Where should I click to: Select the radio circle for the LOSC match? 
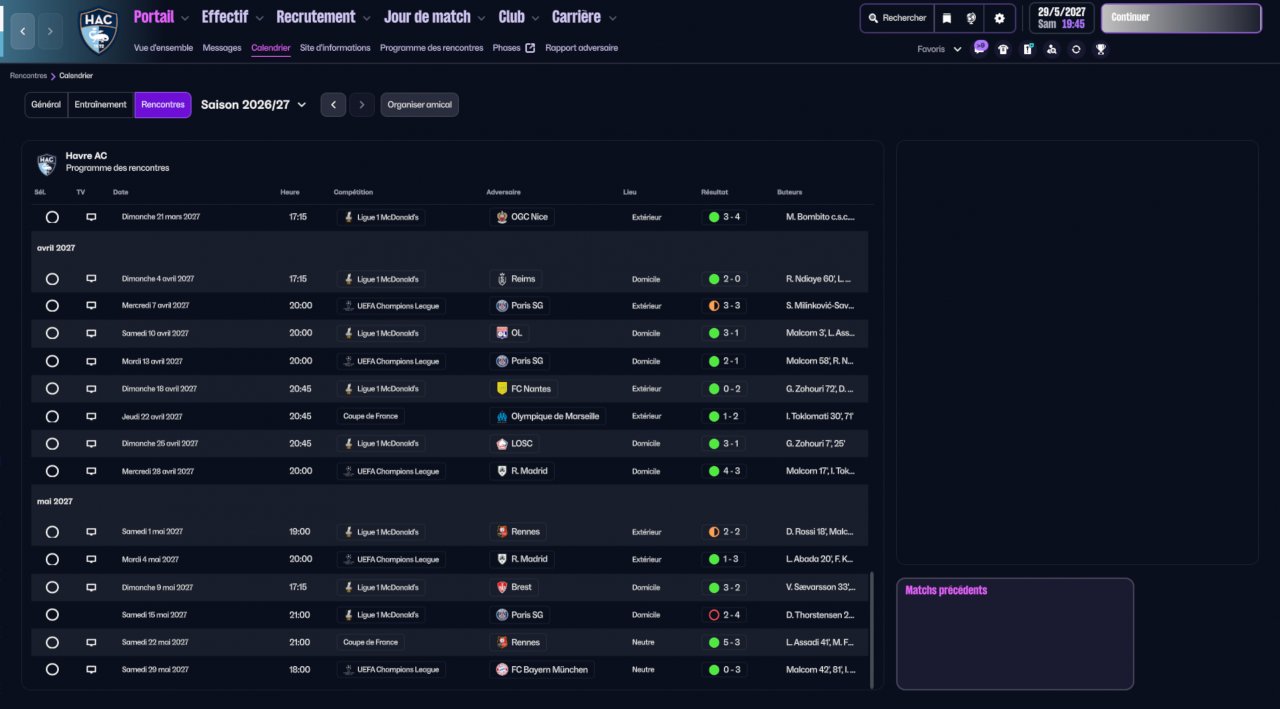click(52, 443)
